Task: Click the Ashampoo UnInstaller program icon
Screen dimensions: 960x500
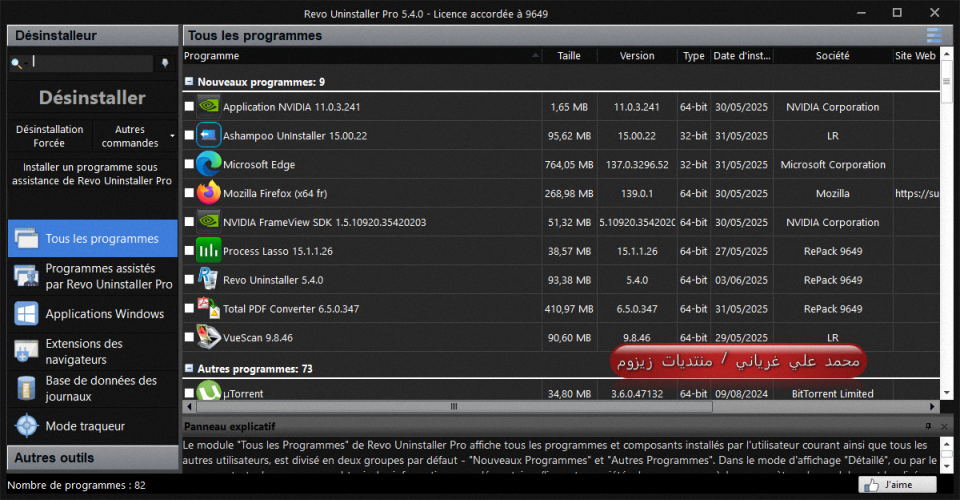Action: 209,135
